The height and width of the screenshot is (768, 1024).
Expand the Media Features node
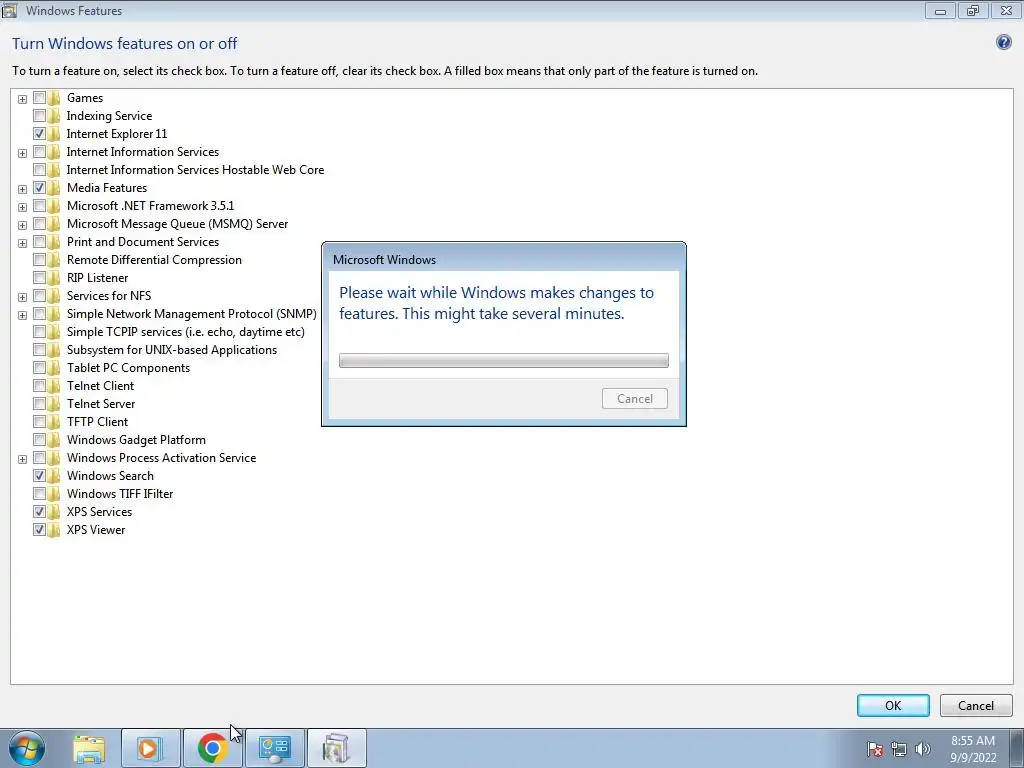point(22,189)
